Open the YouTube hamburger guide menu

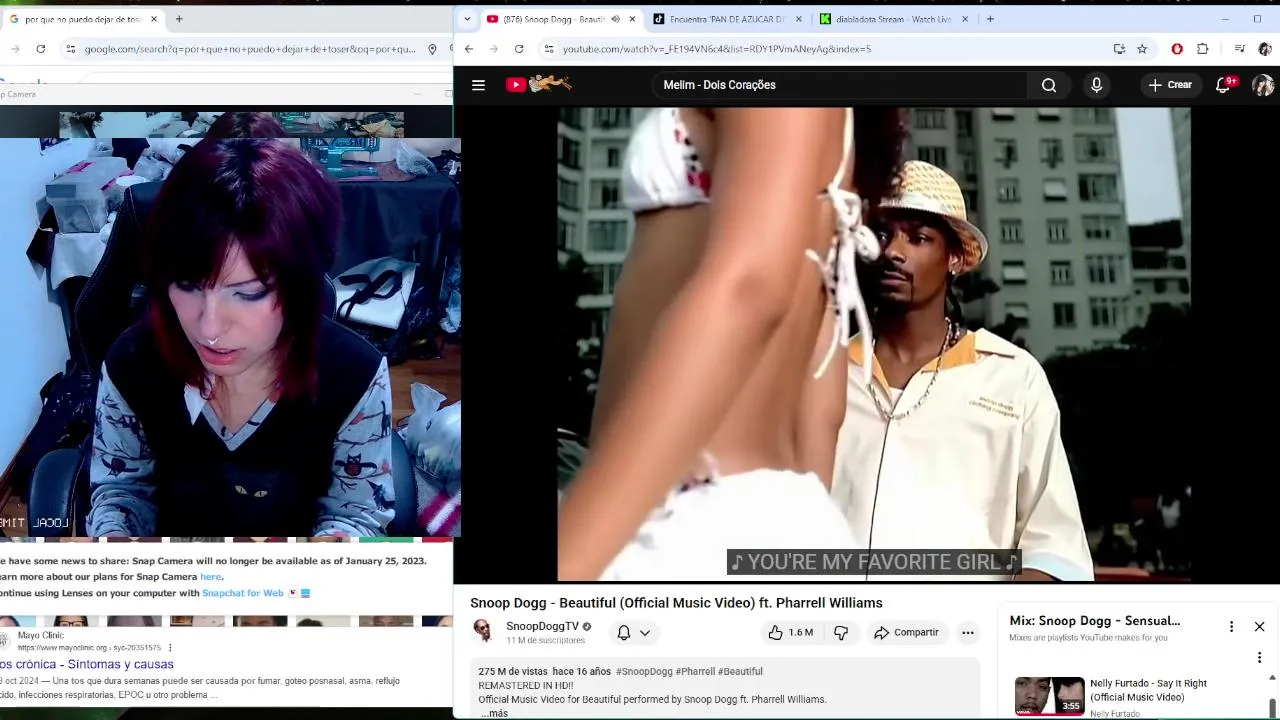pos(478,85)
